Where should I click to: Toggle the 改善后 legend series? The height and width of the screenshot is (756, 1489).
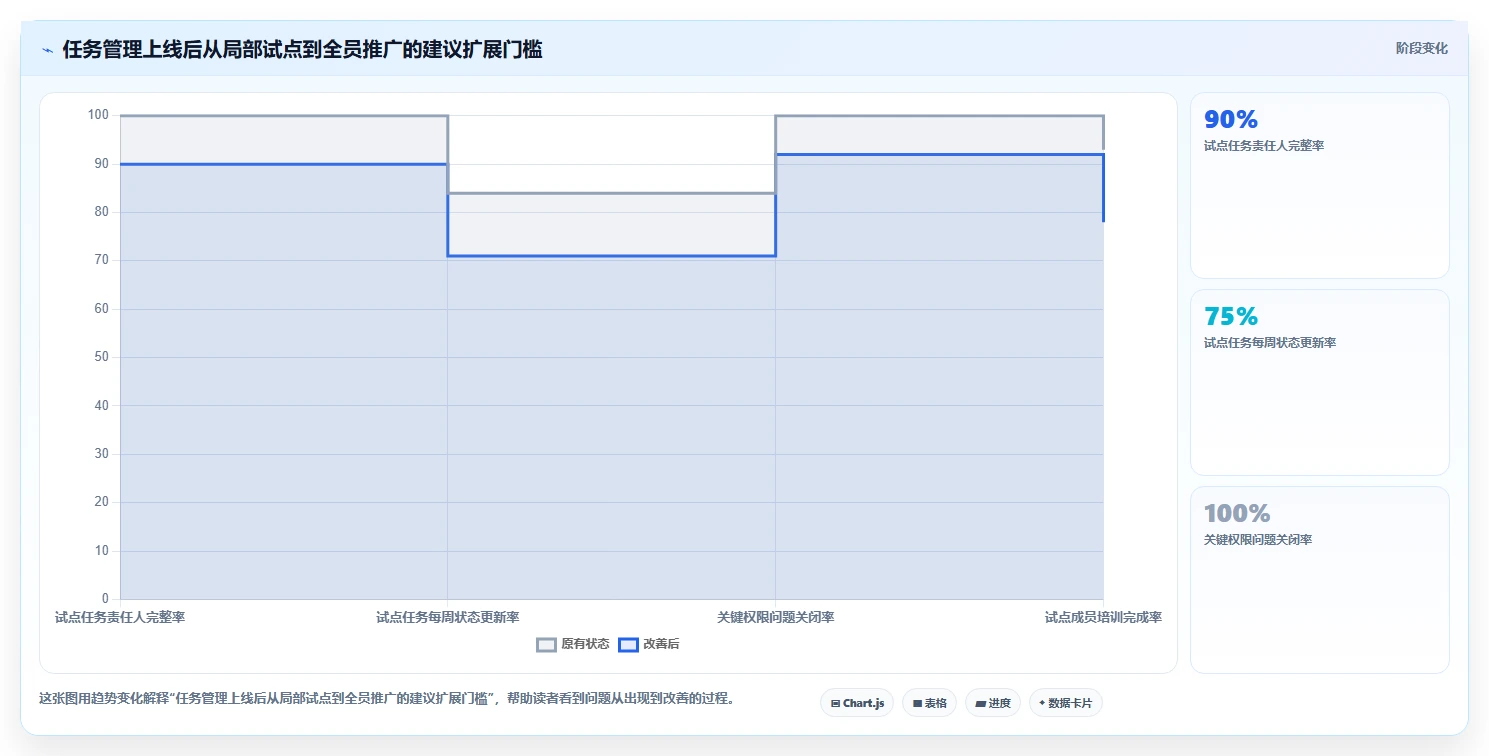[649, 644]
